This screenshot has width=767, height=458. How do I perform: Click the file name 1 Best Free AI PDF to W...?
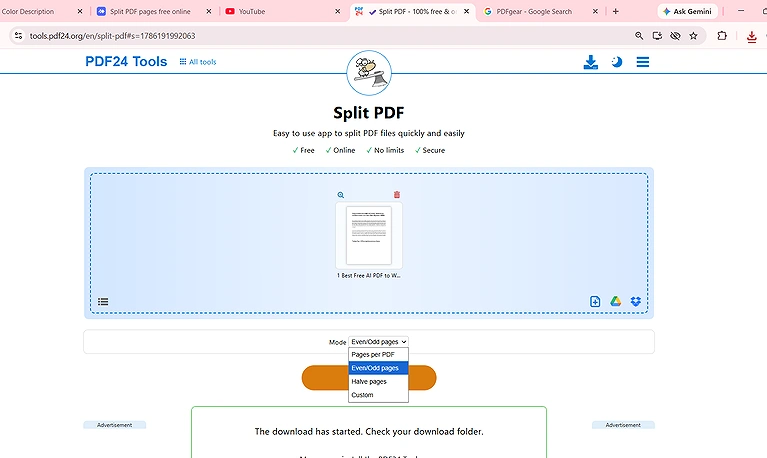click(368, 275)
